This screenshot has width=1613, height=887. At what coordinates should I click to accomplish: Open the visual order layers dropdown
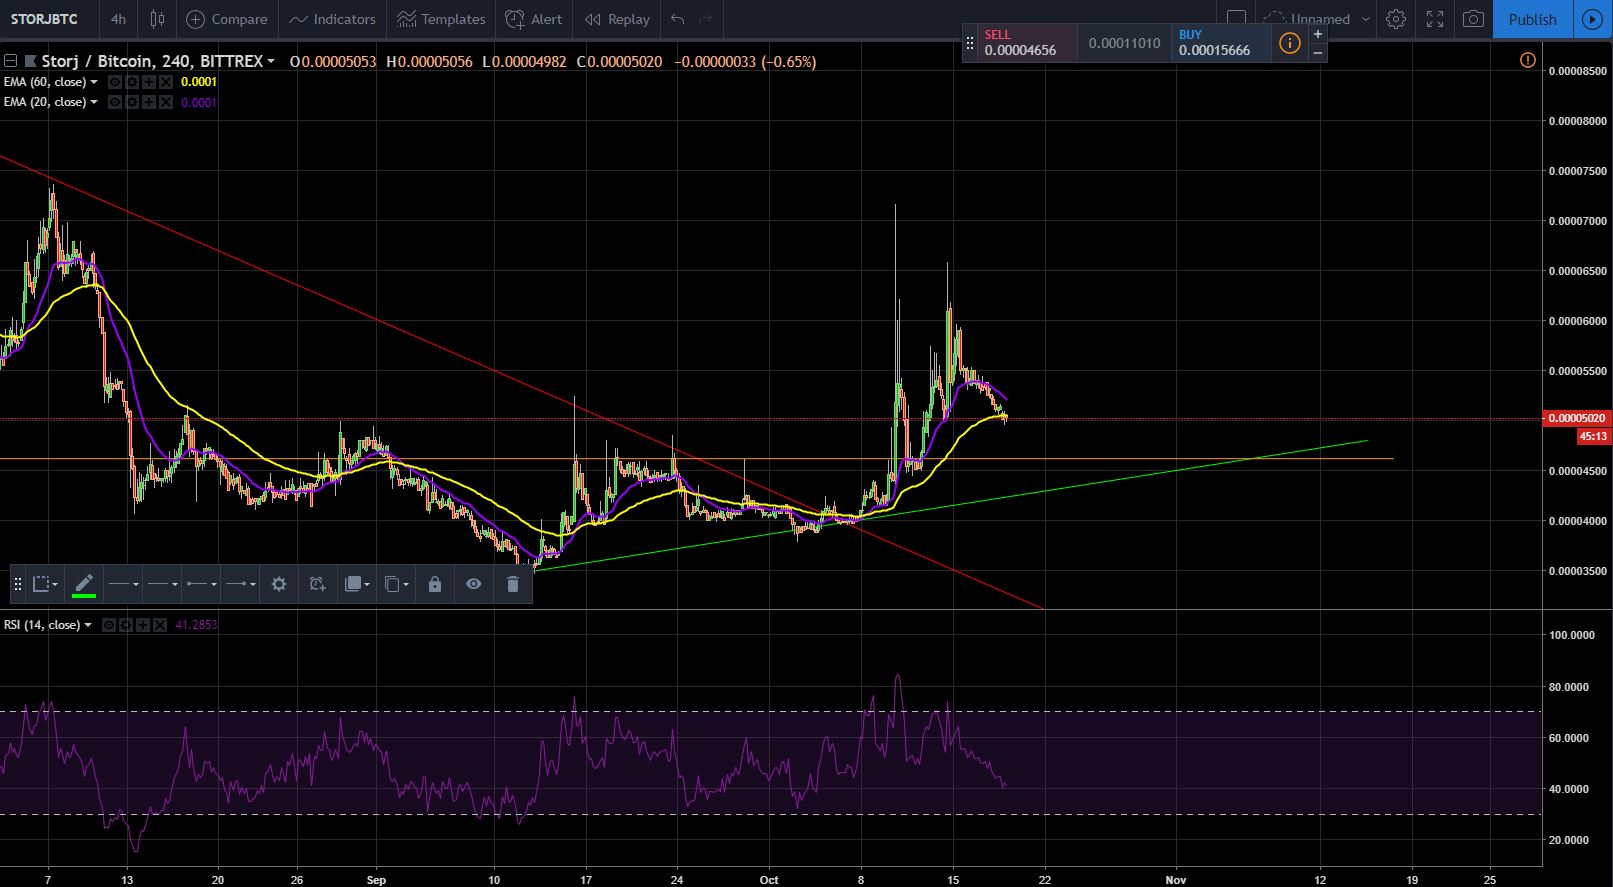point(356,584)
